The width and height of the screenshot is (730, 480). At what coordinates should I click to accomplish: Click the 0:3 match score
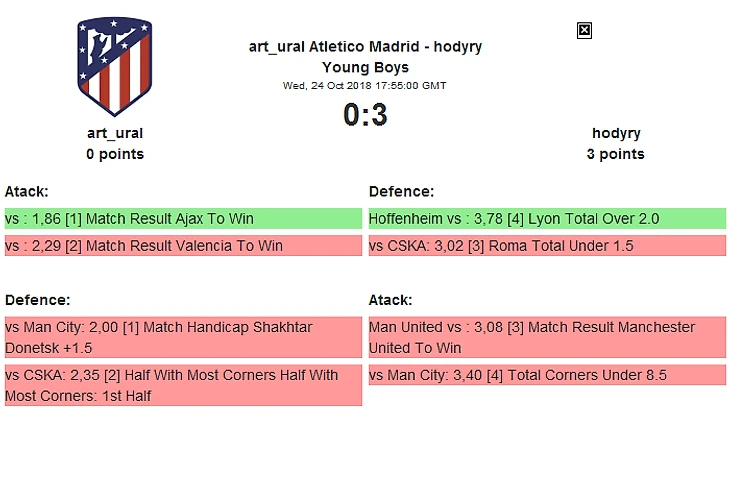click(x=365, y=116)
